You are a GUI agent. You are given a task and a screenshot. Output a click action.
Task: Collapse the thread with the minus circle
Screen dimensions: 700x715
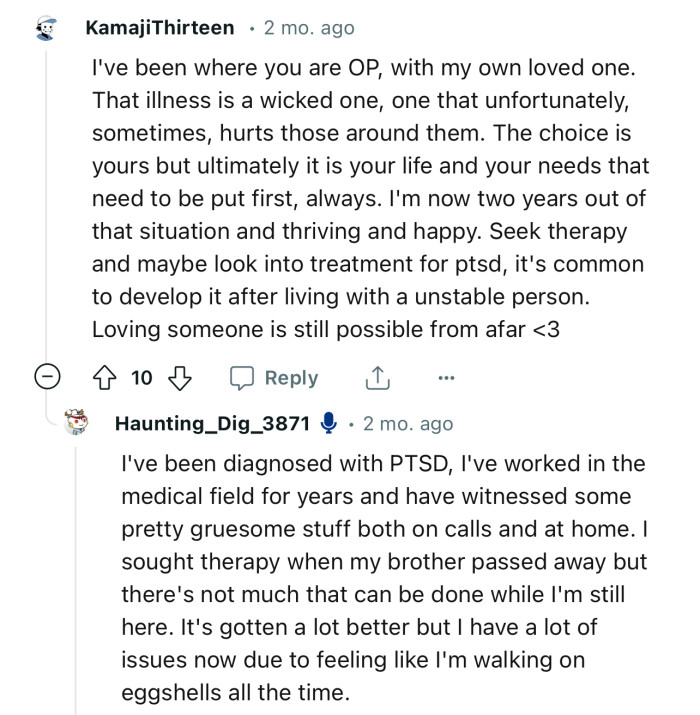[46, 378]
